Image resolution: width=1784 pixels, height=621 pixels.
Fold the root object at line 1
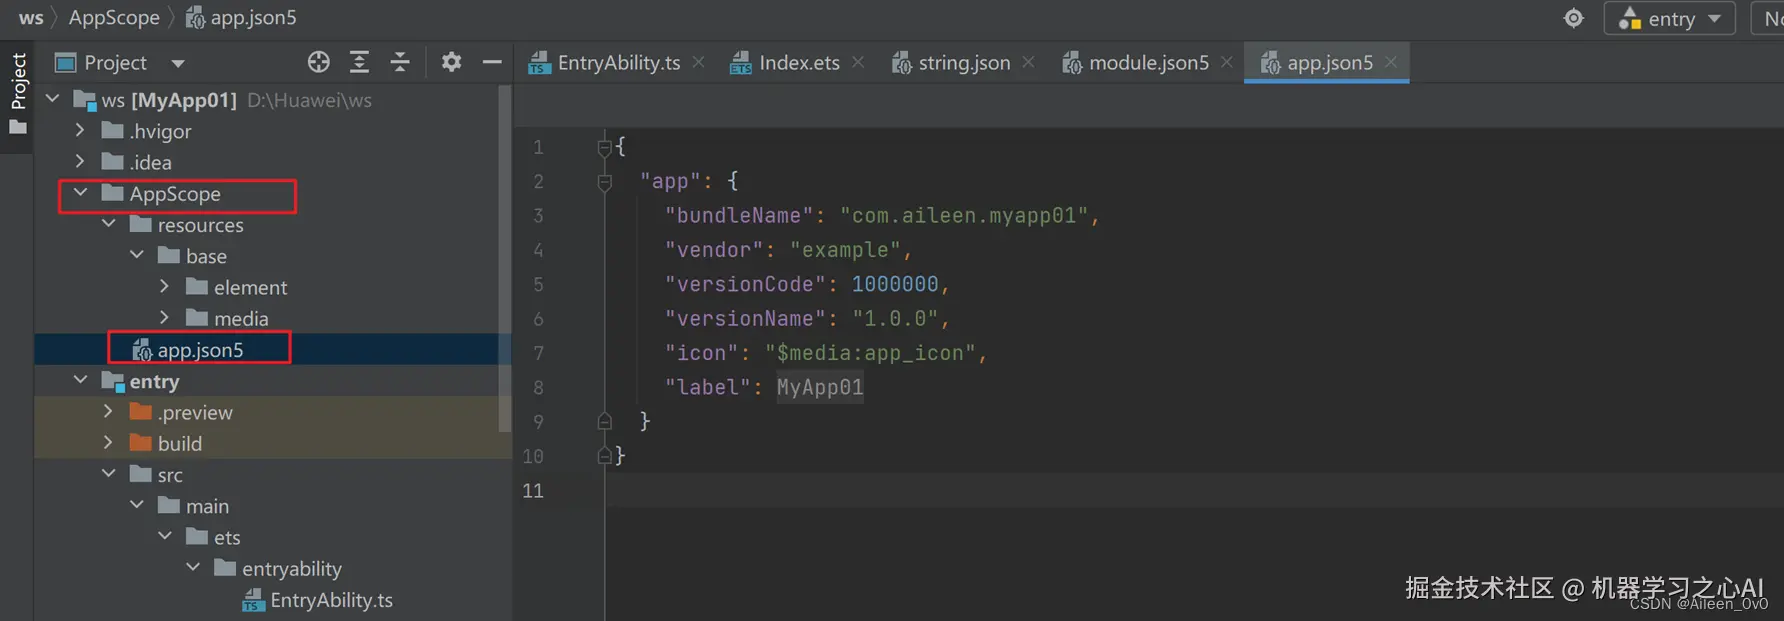(x=604, y=148)
